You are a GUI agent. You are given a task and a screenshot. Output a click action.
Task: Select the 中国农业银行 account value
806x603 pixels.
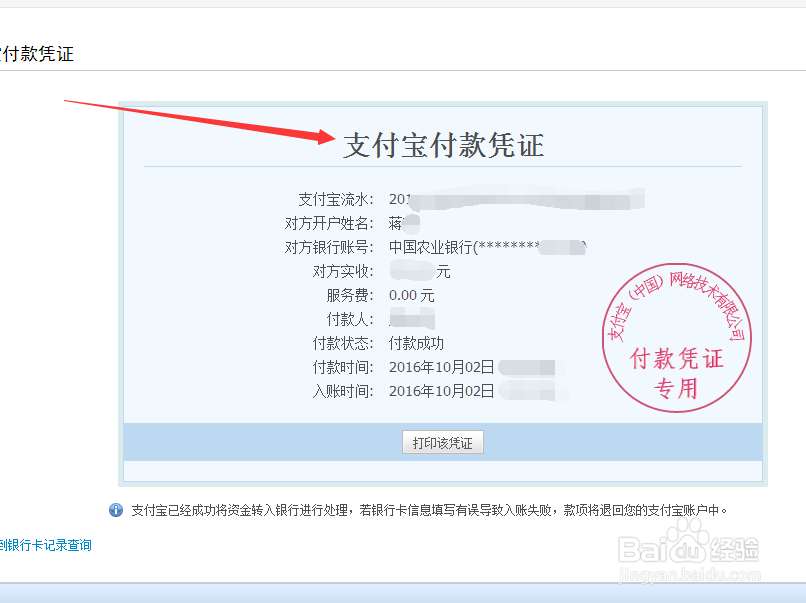pyautogui.click(x=487, y=247)
